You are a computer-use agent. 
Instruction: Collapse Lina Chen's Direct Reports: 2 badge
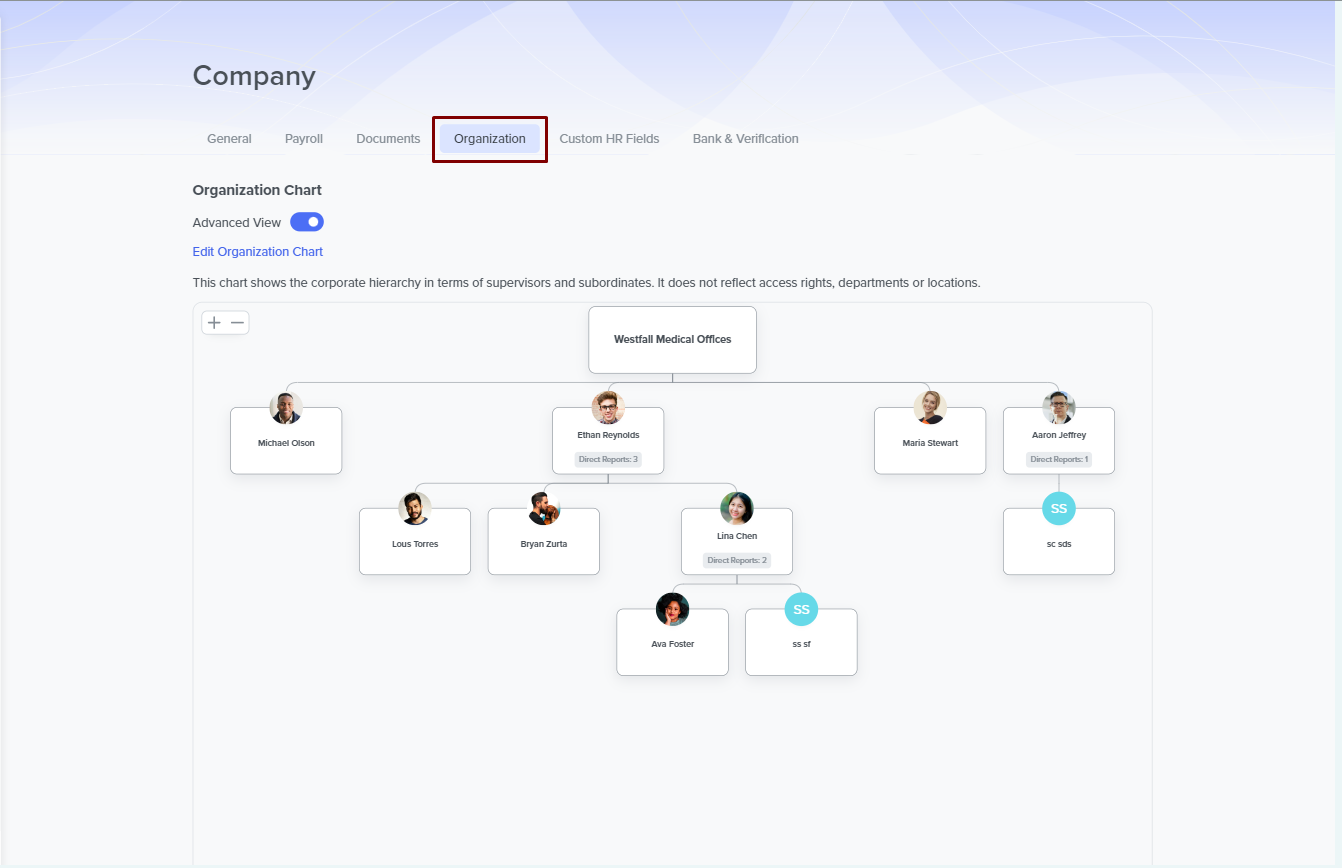tap(737, 561)
